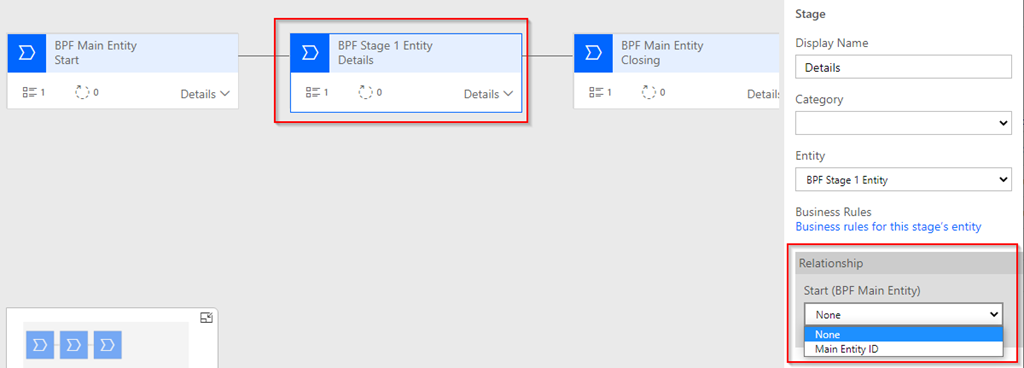Open the Relationship dropdown currently set to None
1024x368 pixels.
903,314
